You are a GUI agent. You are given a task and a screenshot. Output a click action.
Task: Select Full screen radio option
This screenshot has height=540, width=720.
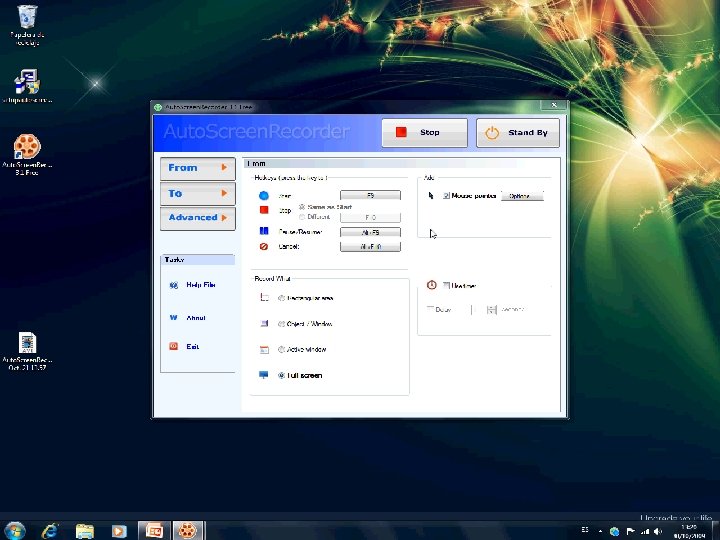tap(281, 375)
